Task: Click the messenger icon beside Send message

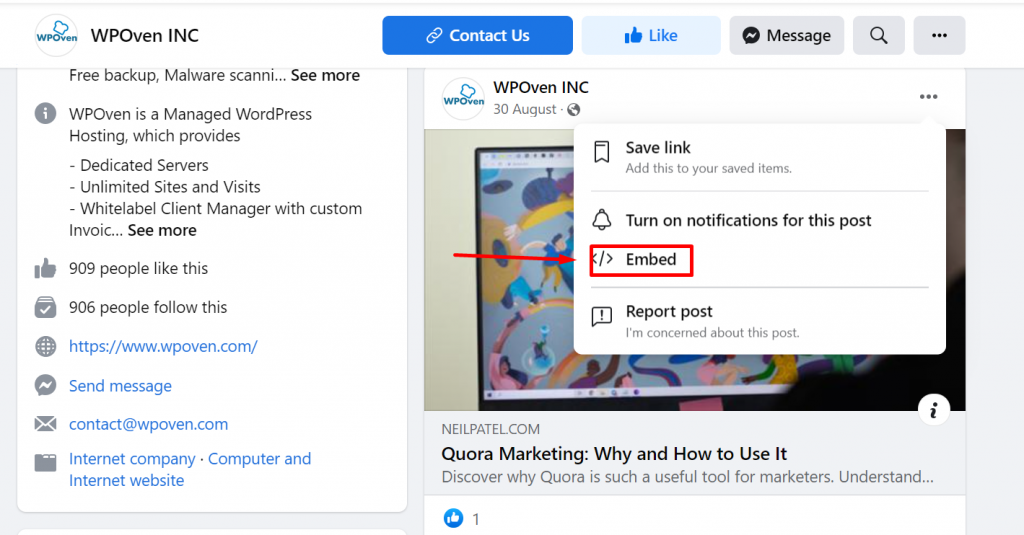Action: coord(45,385)
